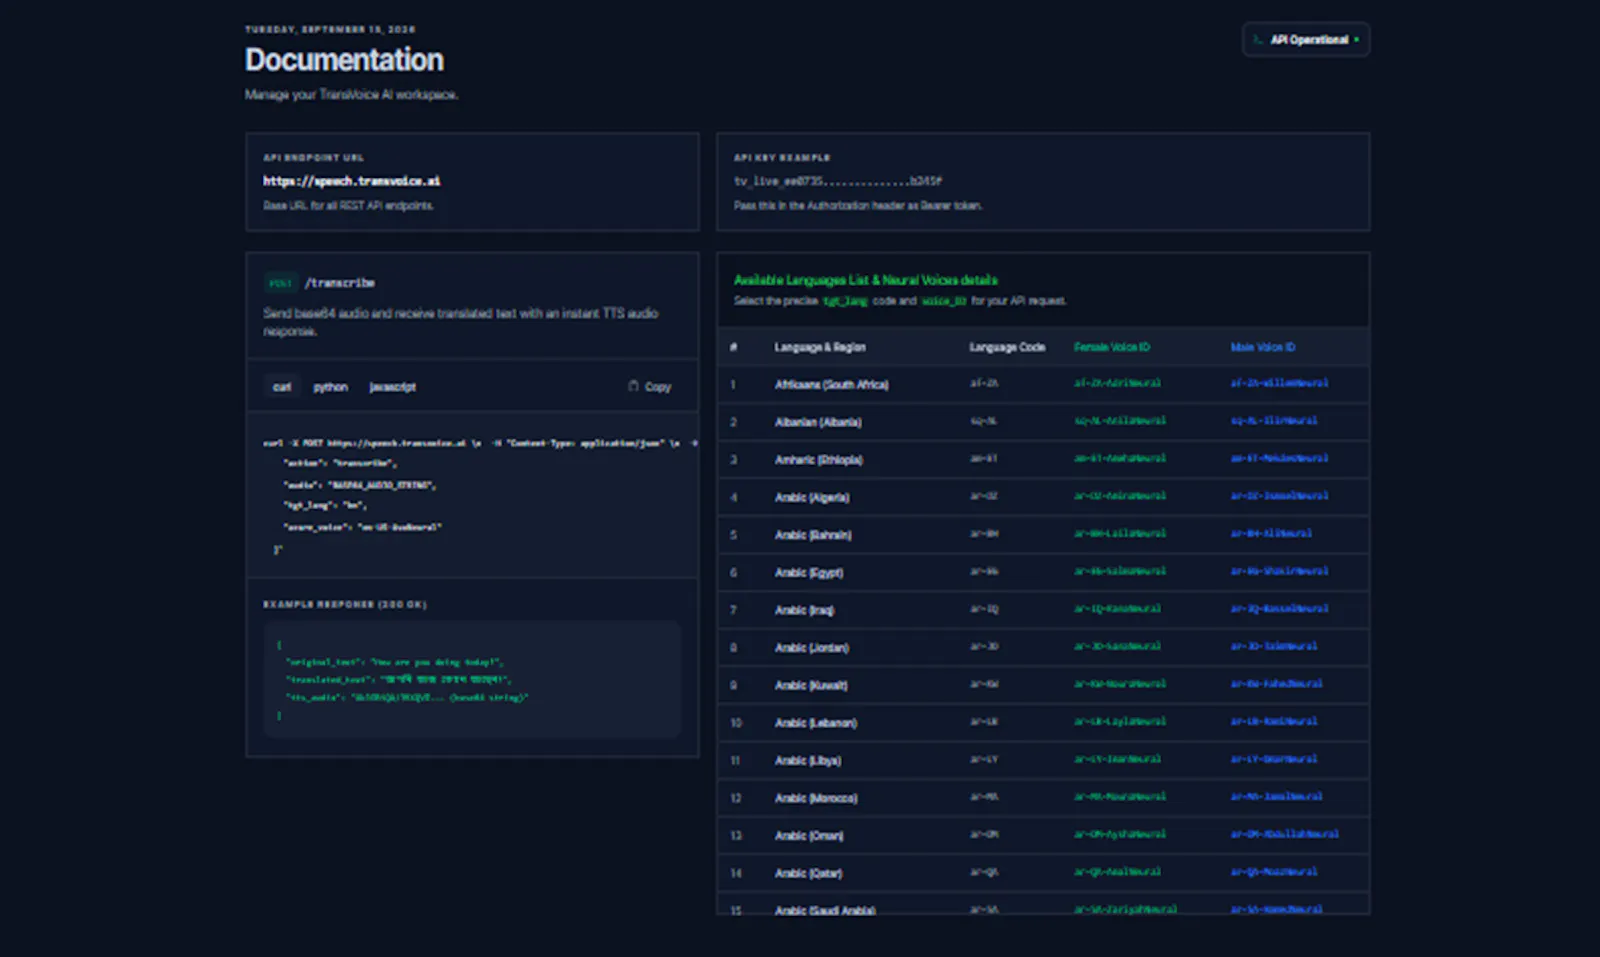
Task: Select the Arabic (Algeria) male voice ID
Action: pyautogui.click(x=1279, y=496)
